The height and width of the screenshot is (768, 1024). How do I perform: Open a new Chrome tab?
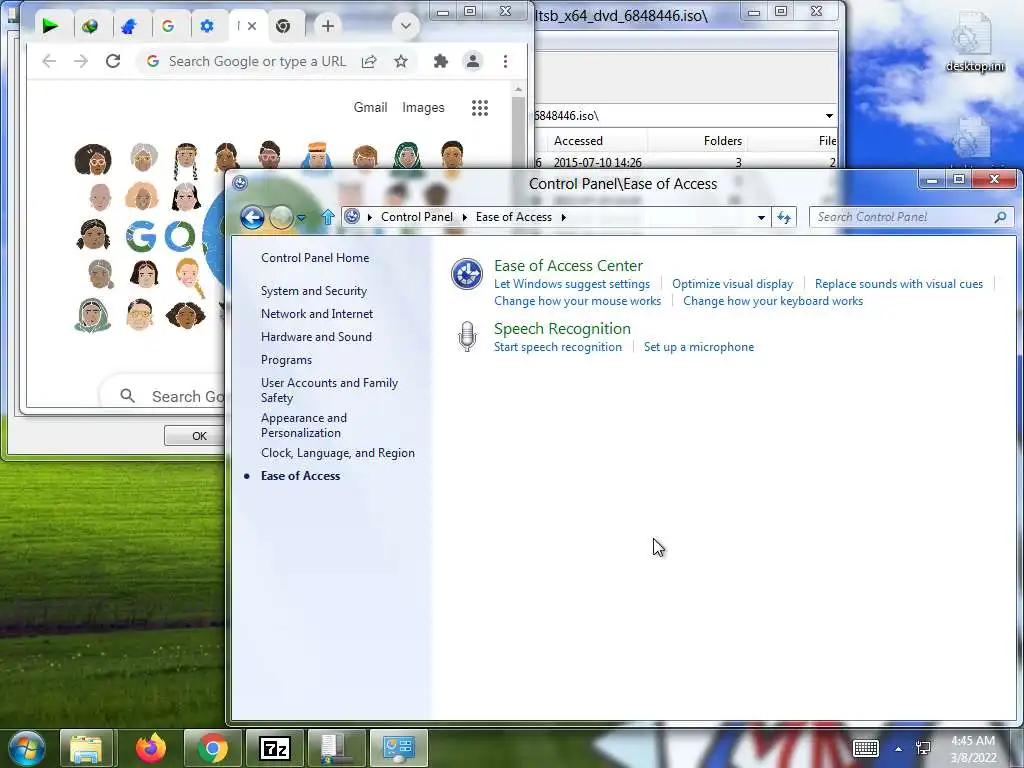point(328,26)
